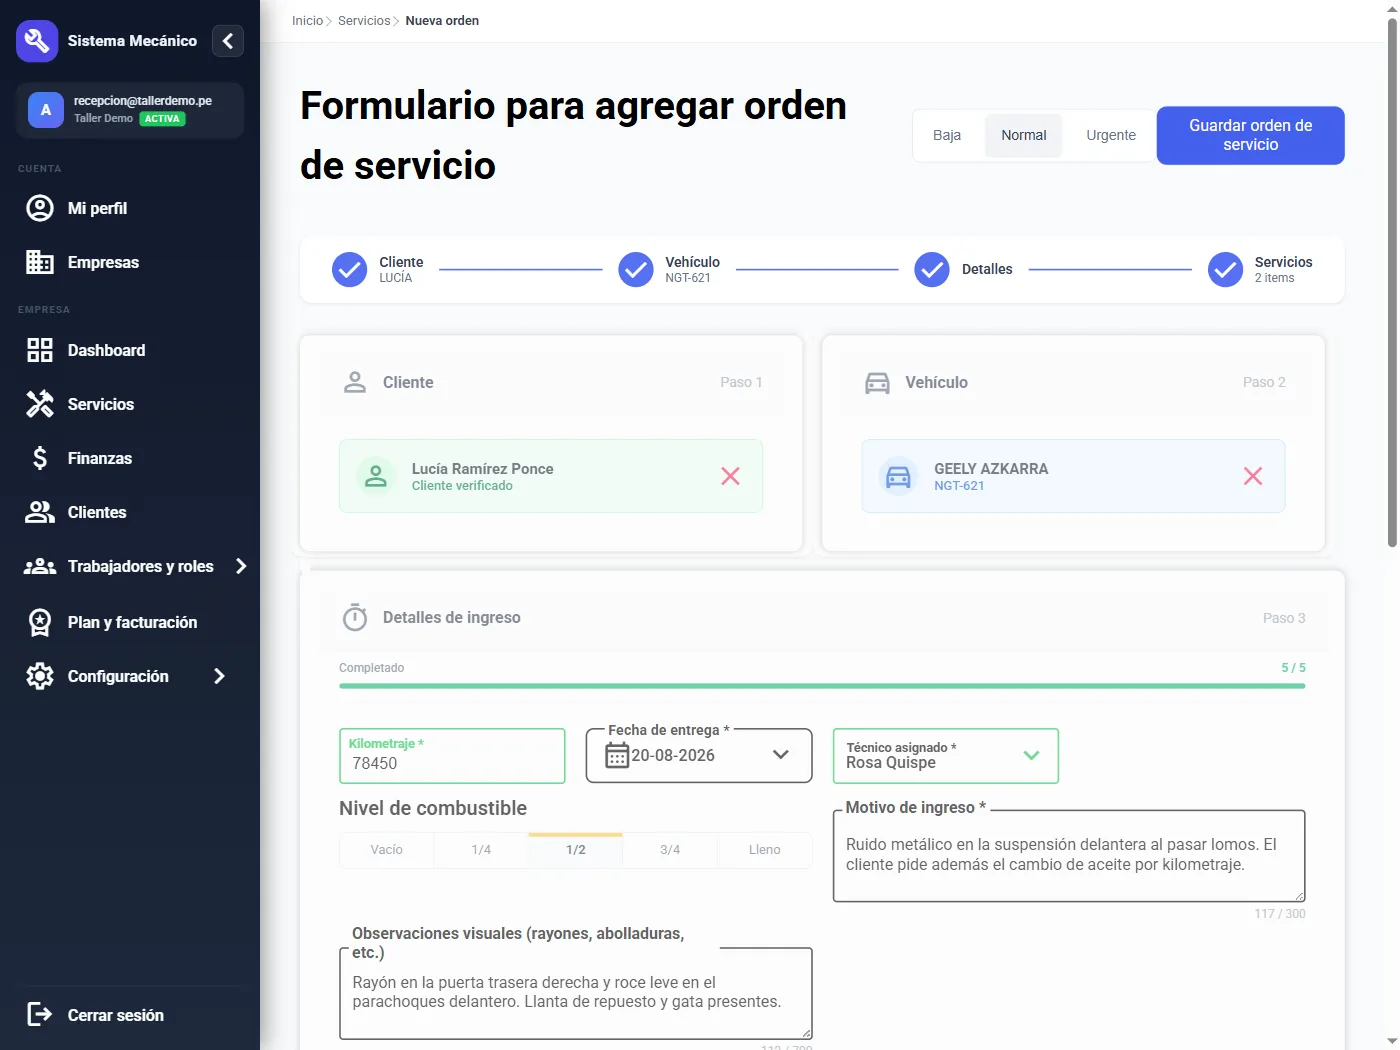The width and height of the screenshot is (1400, 1050).
Task: Click the Plan y facturación badge icon
Action: point(40,622)
